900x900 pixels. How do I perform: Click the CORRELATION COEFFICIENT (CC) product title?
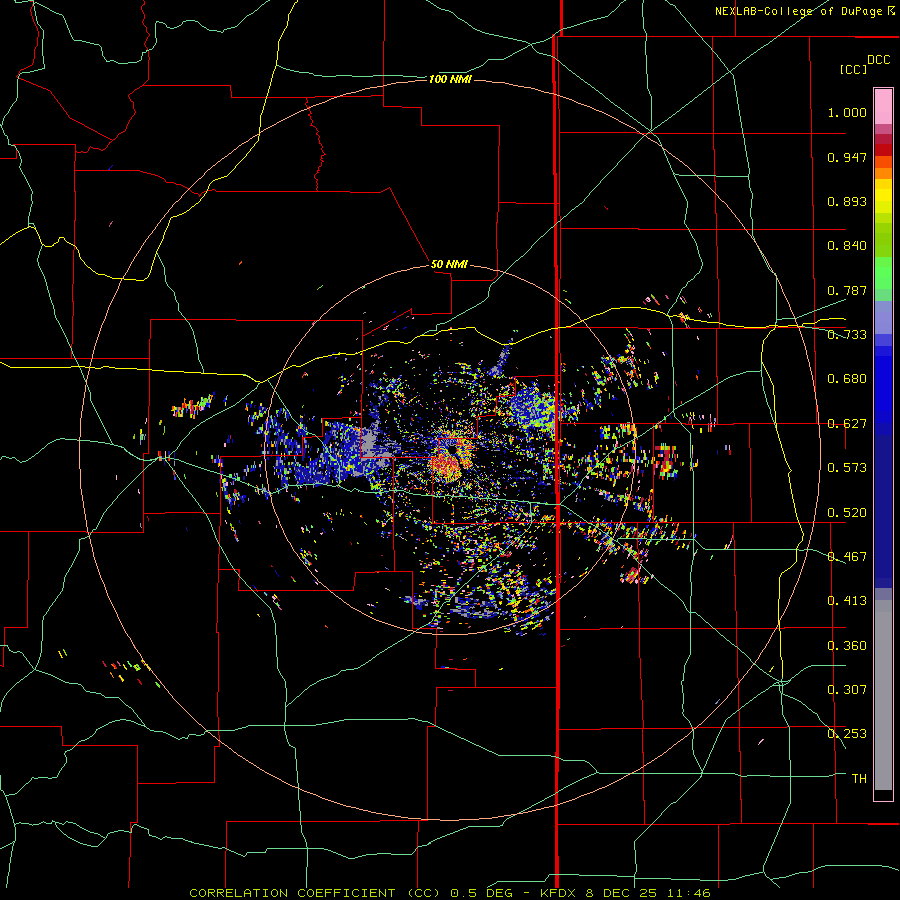[x=315, y=893]
